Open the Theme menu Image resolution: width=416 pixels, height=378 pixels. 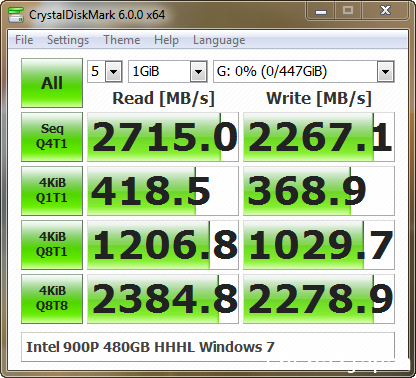(122, 40)
